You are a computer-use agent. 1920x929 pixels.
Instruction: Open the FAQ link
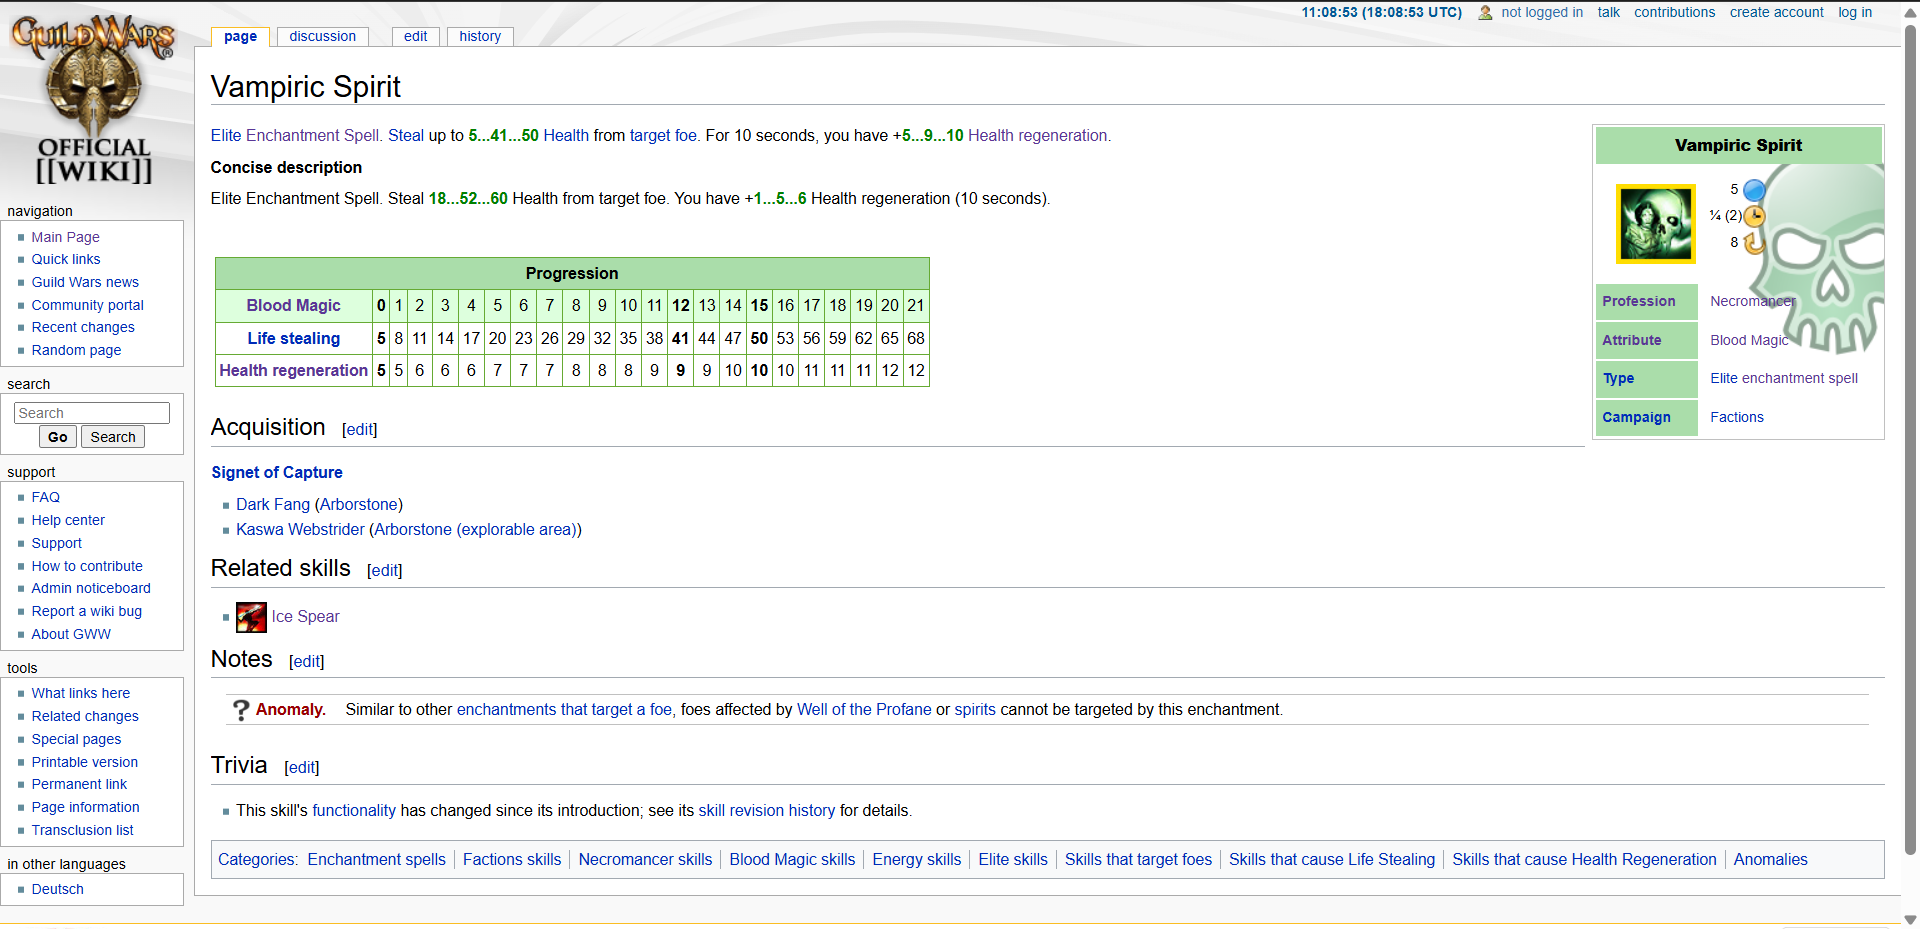45,497
